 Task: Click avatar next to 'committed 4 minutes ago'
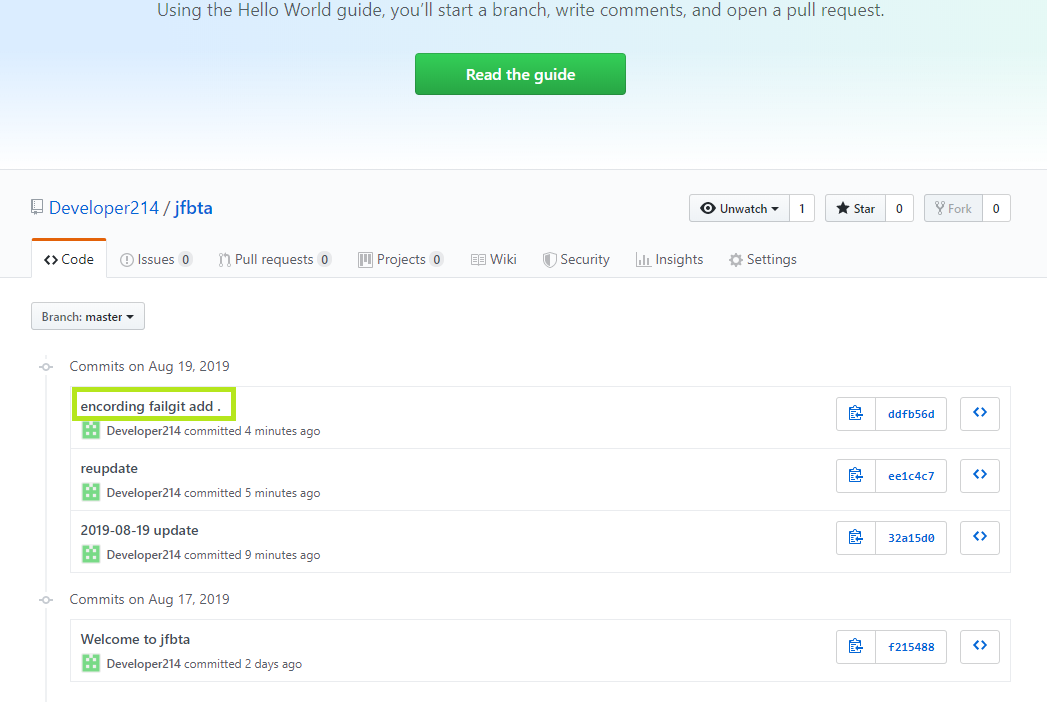[x=91, y=430]
